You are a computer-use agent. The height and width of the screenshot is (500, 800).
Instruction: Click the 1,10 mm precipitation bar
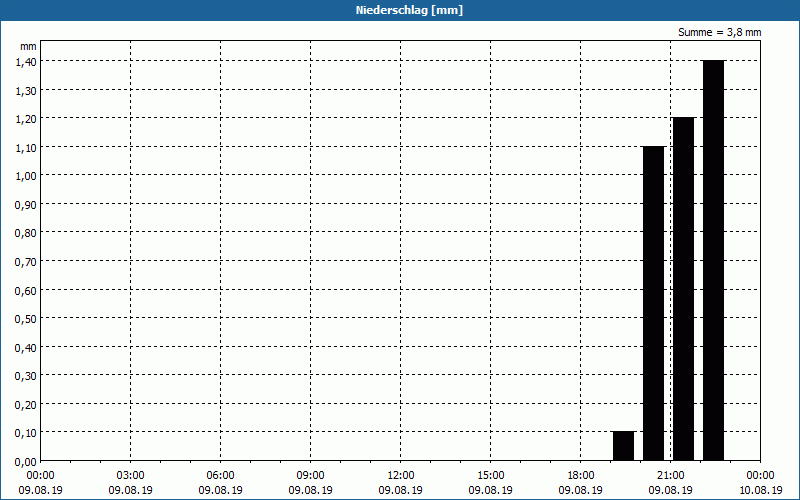pos(654,304)
